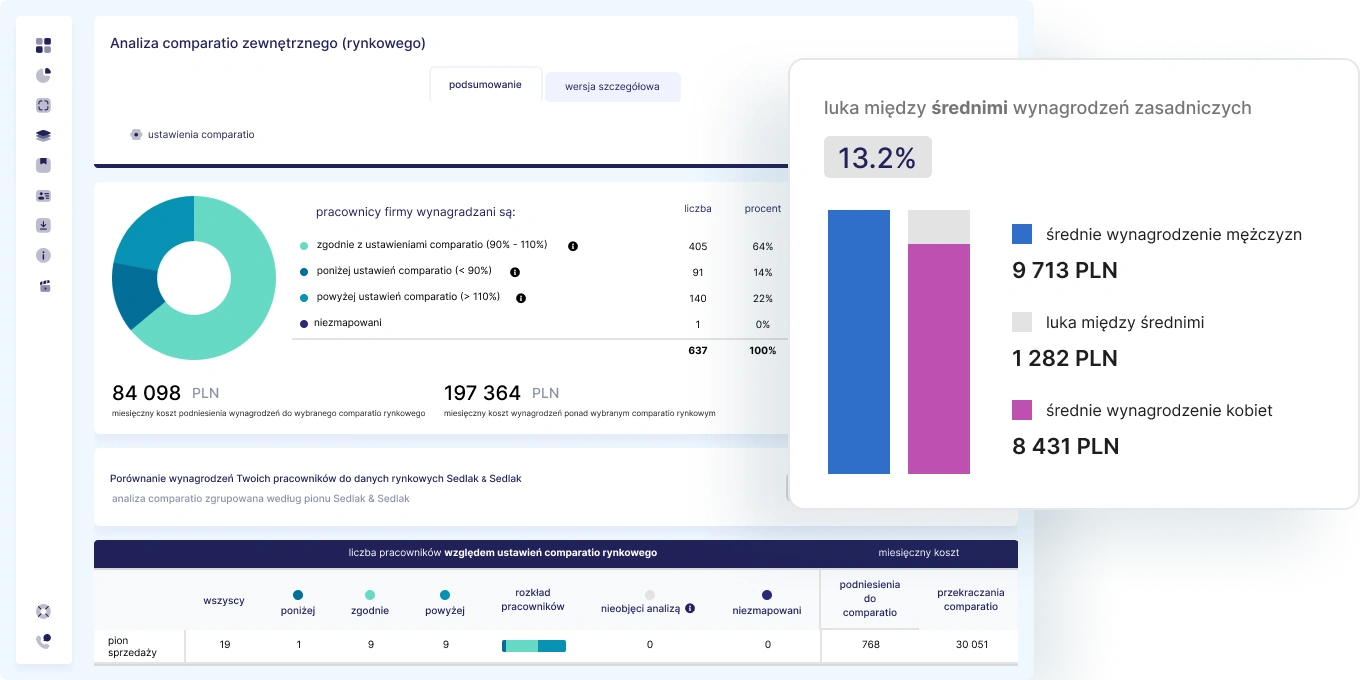1360x680 pixels.
Task: Switch to the 'podsumowanie' tab
Action: pyautogui.click(x=486, y=85)
